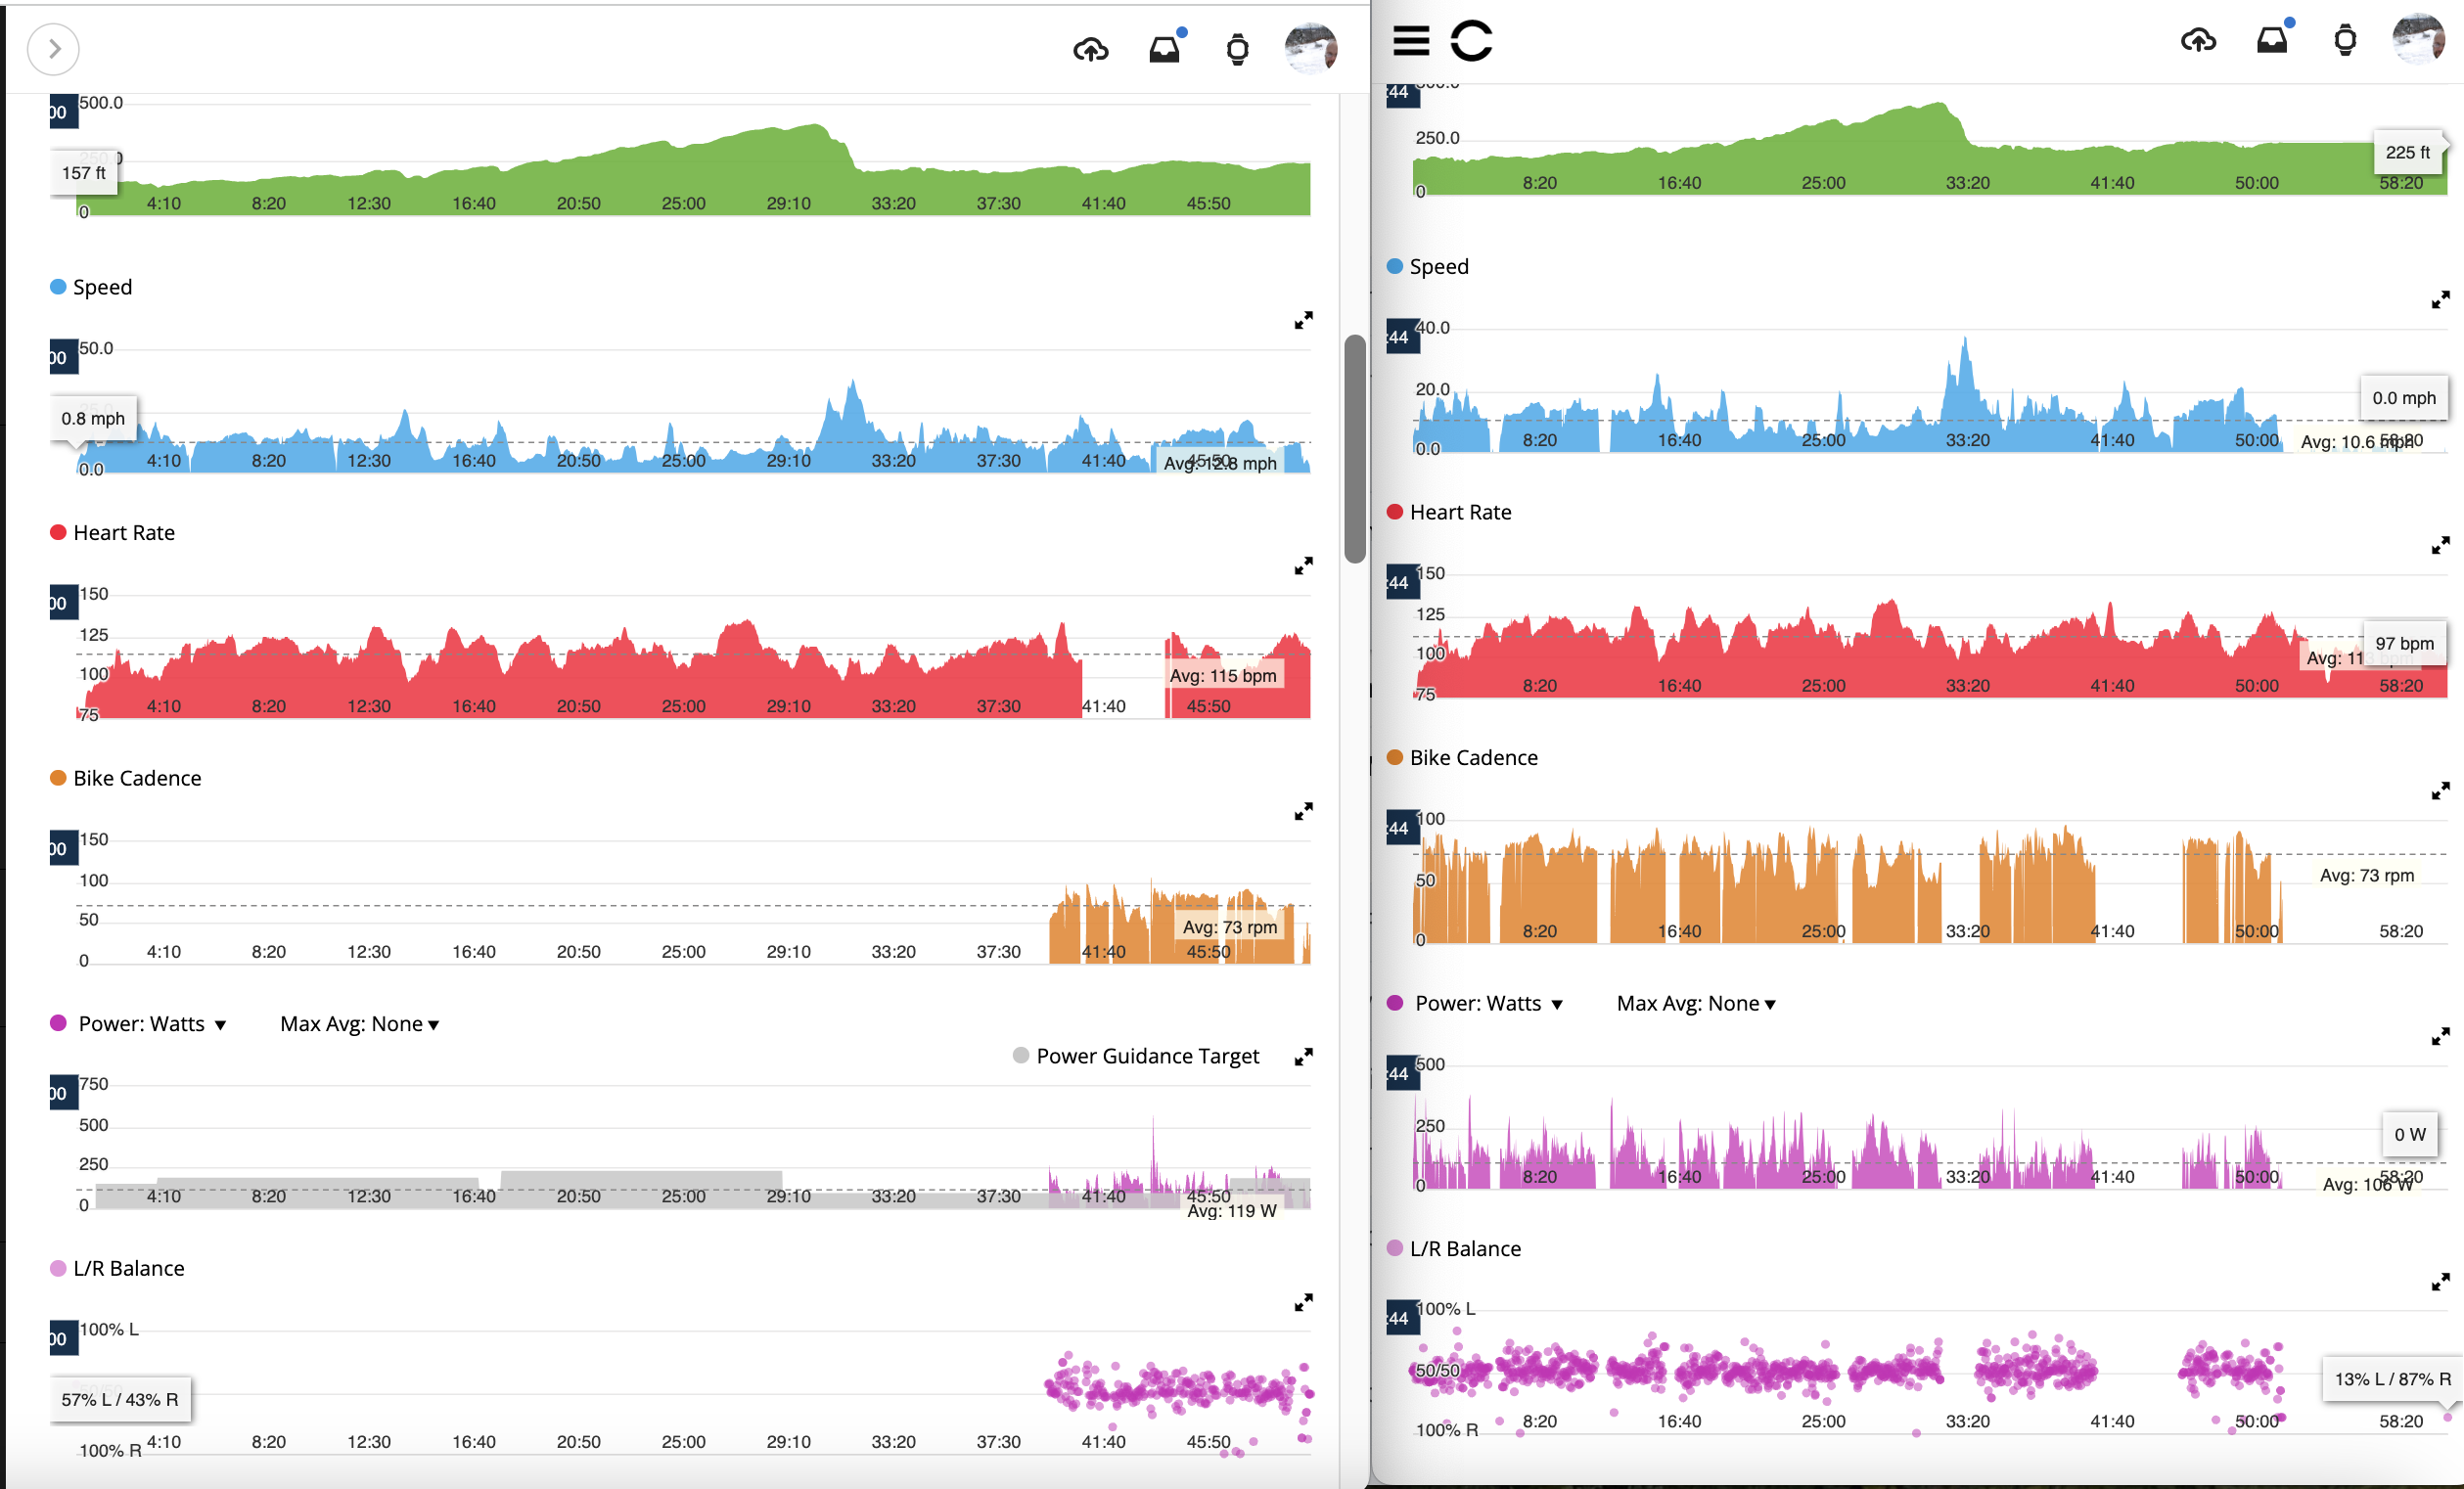
Task: Toggle the Power Guidance Target legend in left window
Action: pos(1136,1056)
